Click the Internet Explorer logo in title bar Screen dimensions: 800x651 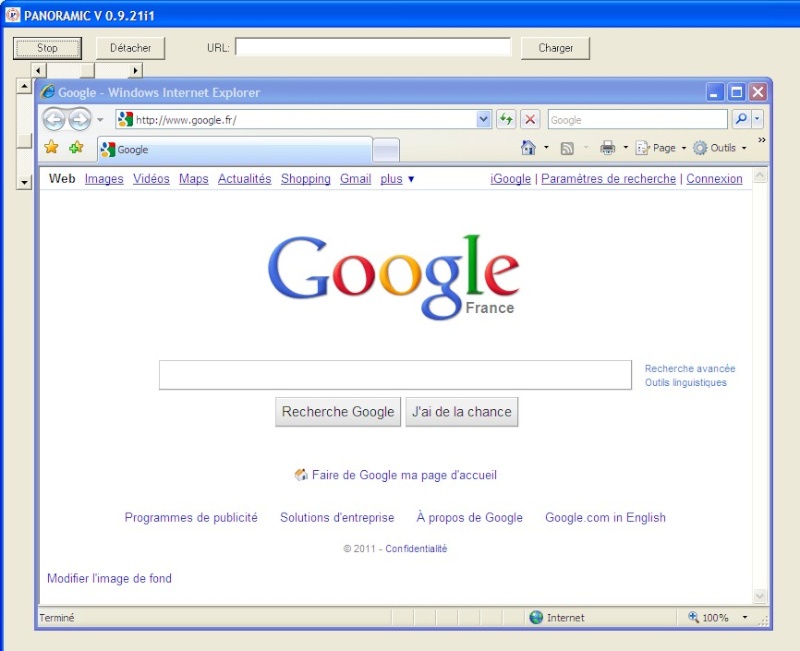47,92
